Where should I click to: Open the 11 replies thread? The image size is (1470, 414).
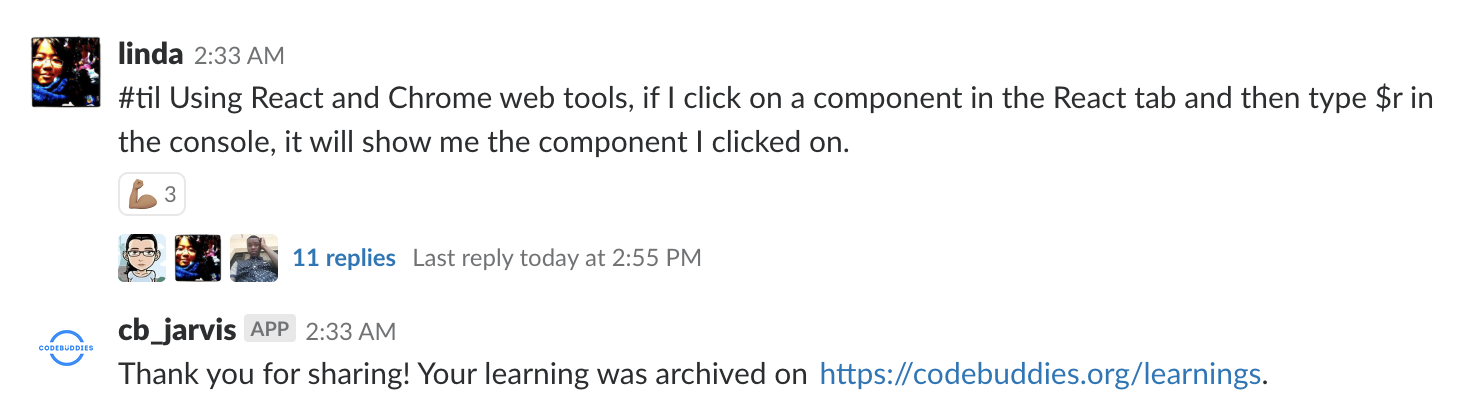(344, 258)
